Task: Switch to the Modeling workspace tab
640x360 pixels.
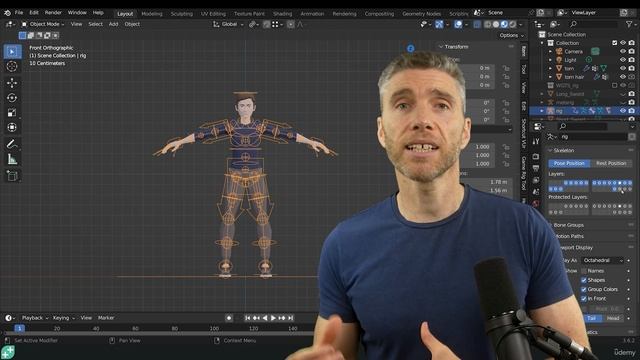Action: [151, 14]
